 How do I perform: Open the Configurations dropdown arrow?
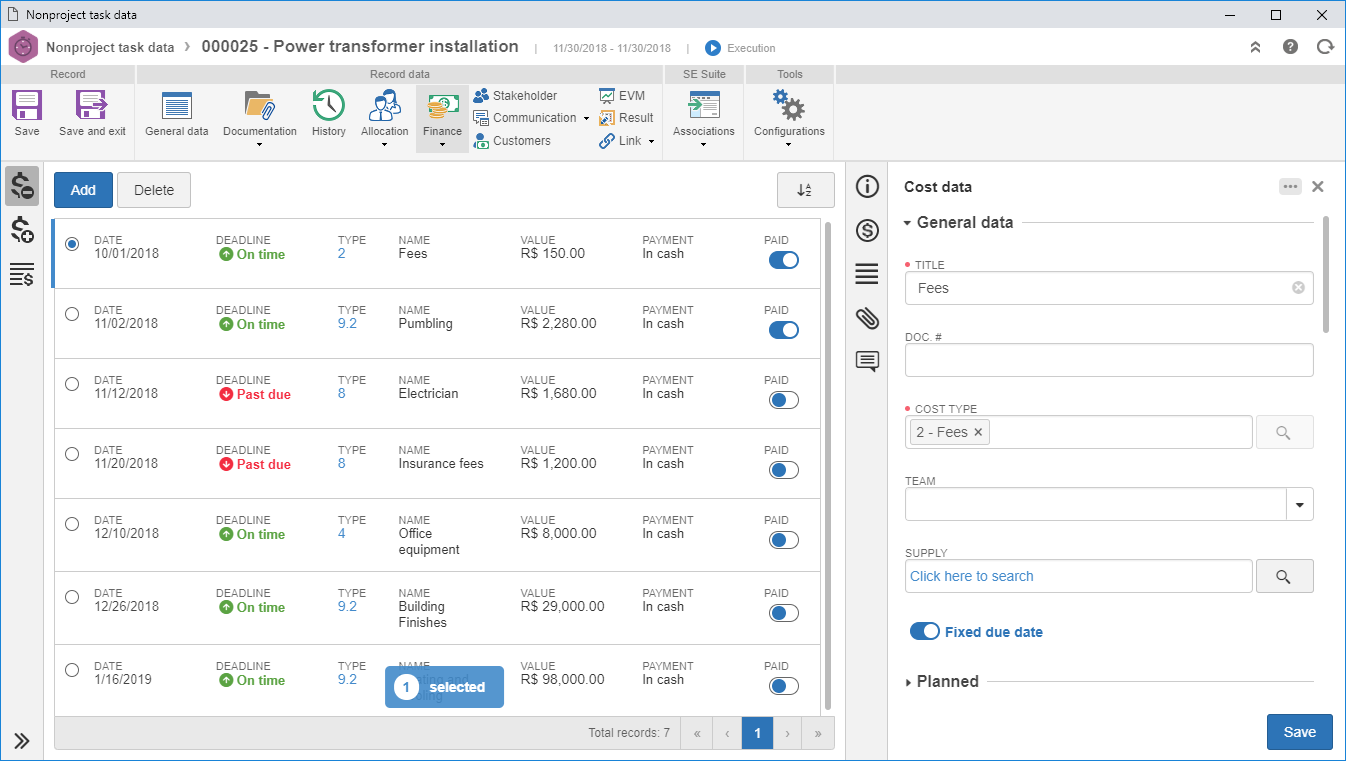pyautogui.click(x=789, y=146)
